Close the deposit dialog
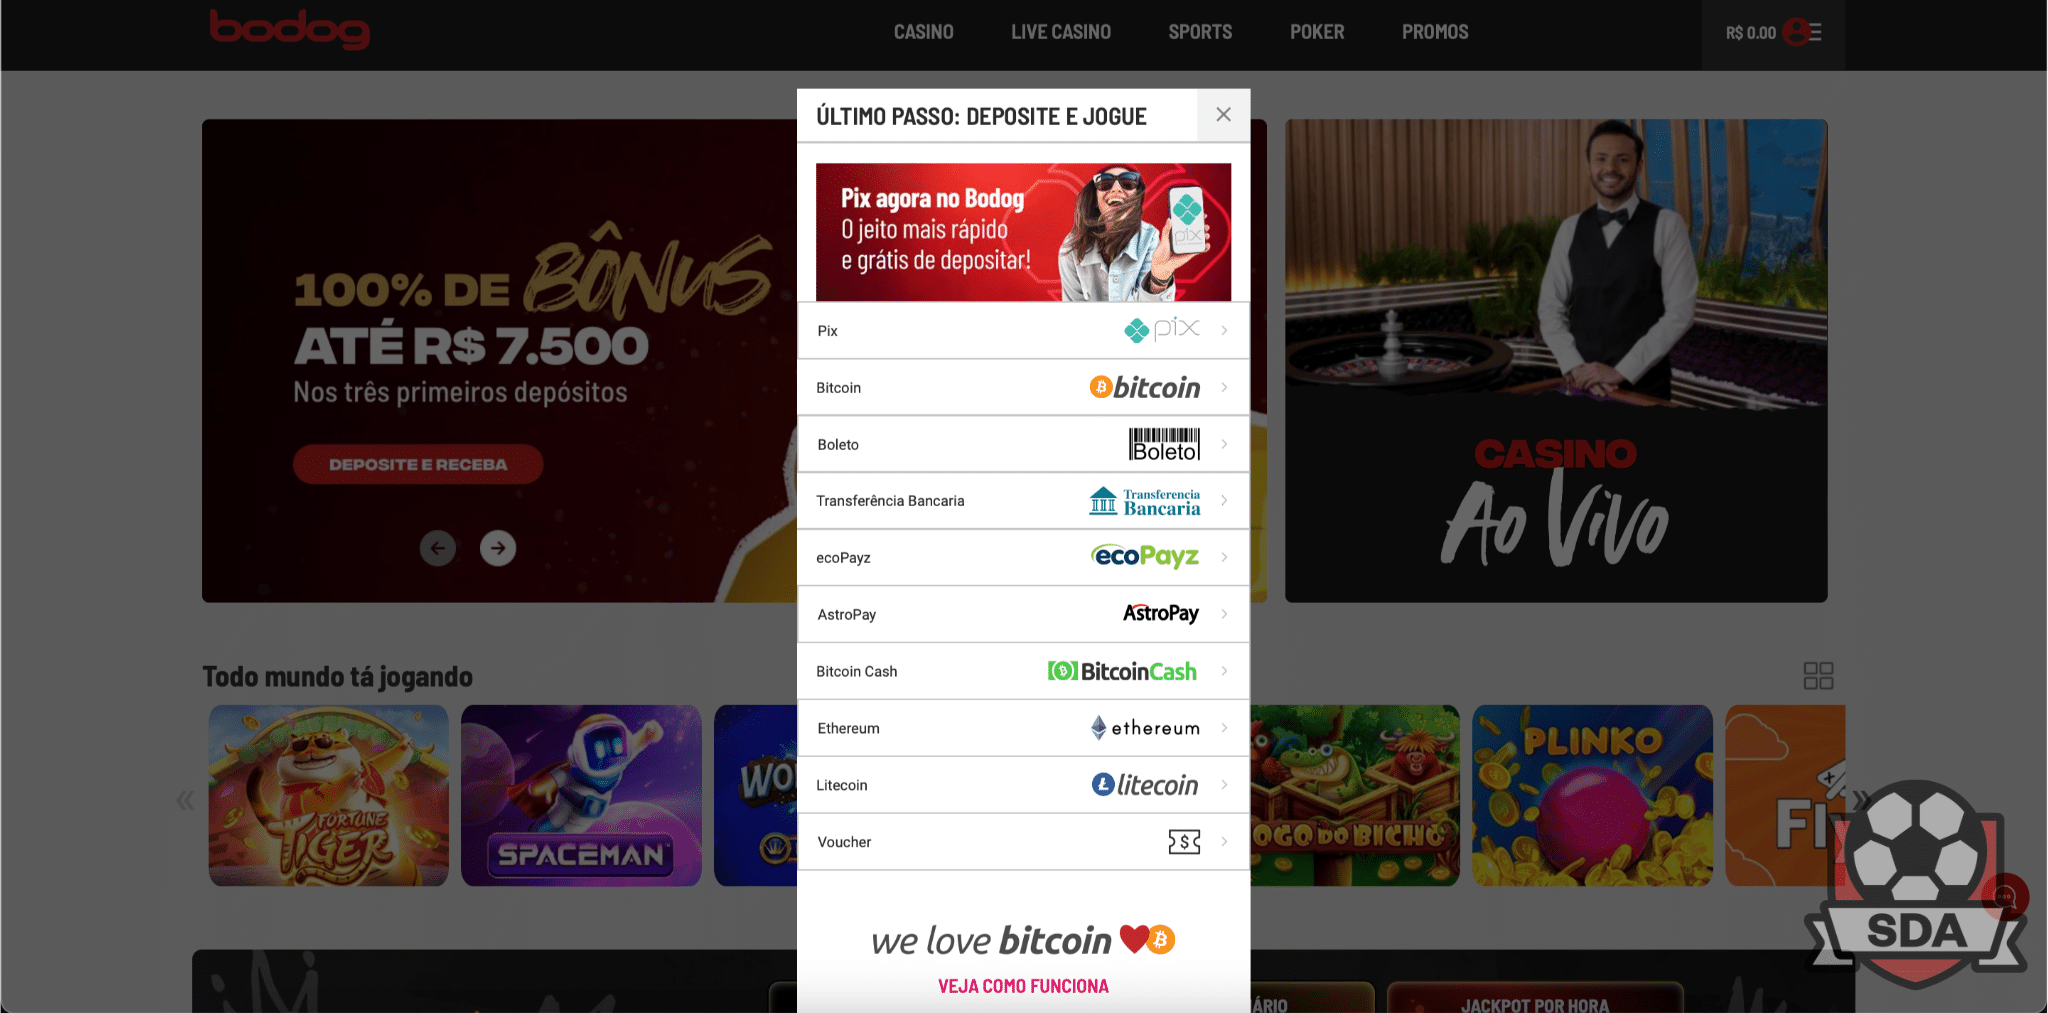This screenshot has height=1013, width=2048. tap(1223, 115)
